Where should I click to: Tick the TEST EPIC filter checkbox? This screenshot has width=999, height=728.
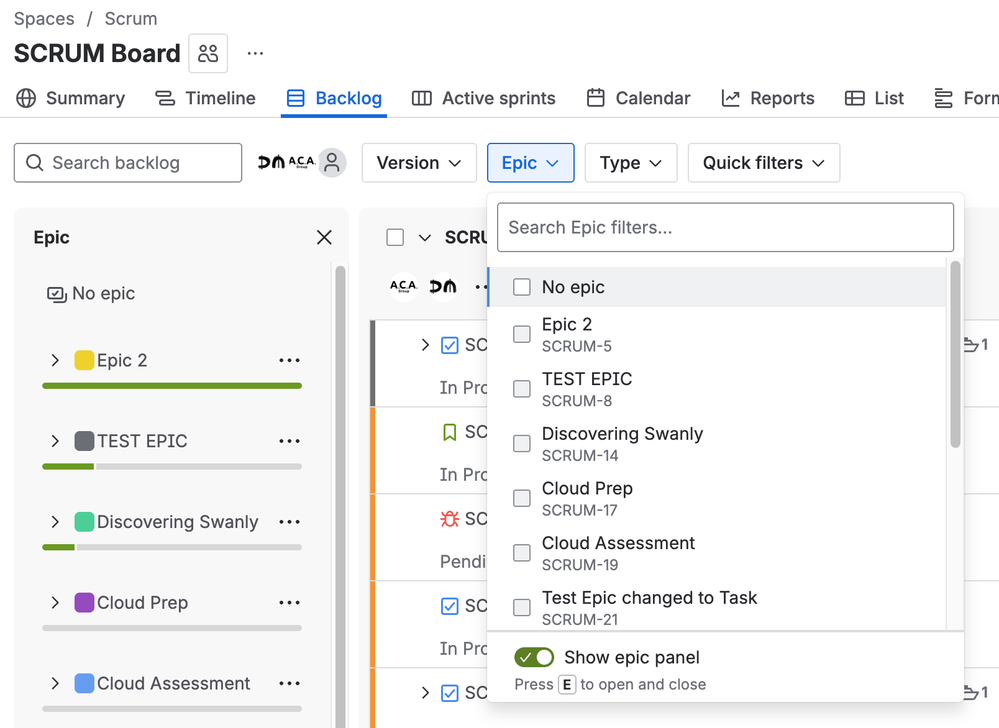[522, 389]
